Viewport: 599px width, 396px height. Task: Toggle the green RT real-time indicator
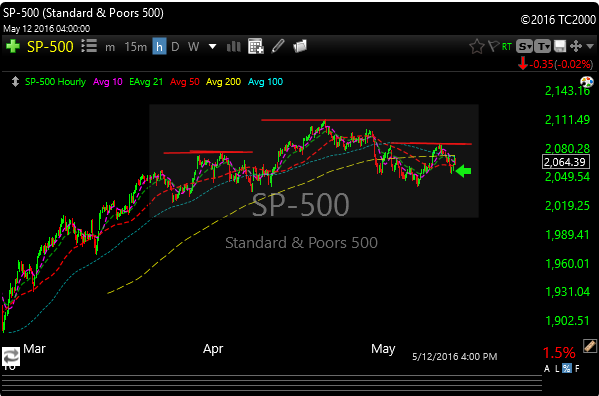(x=507, y=47)
